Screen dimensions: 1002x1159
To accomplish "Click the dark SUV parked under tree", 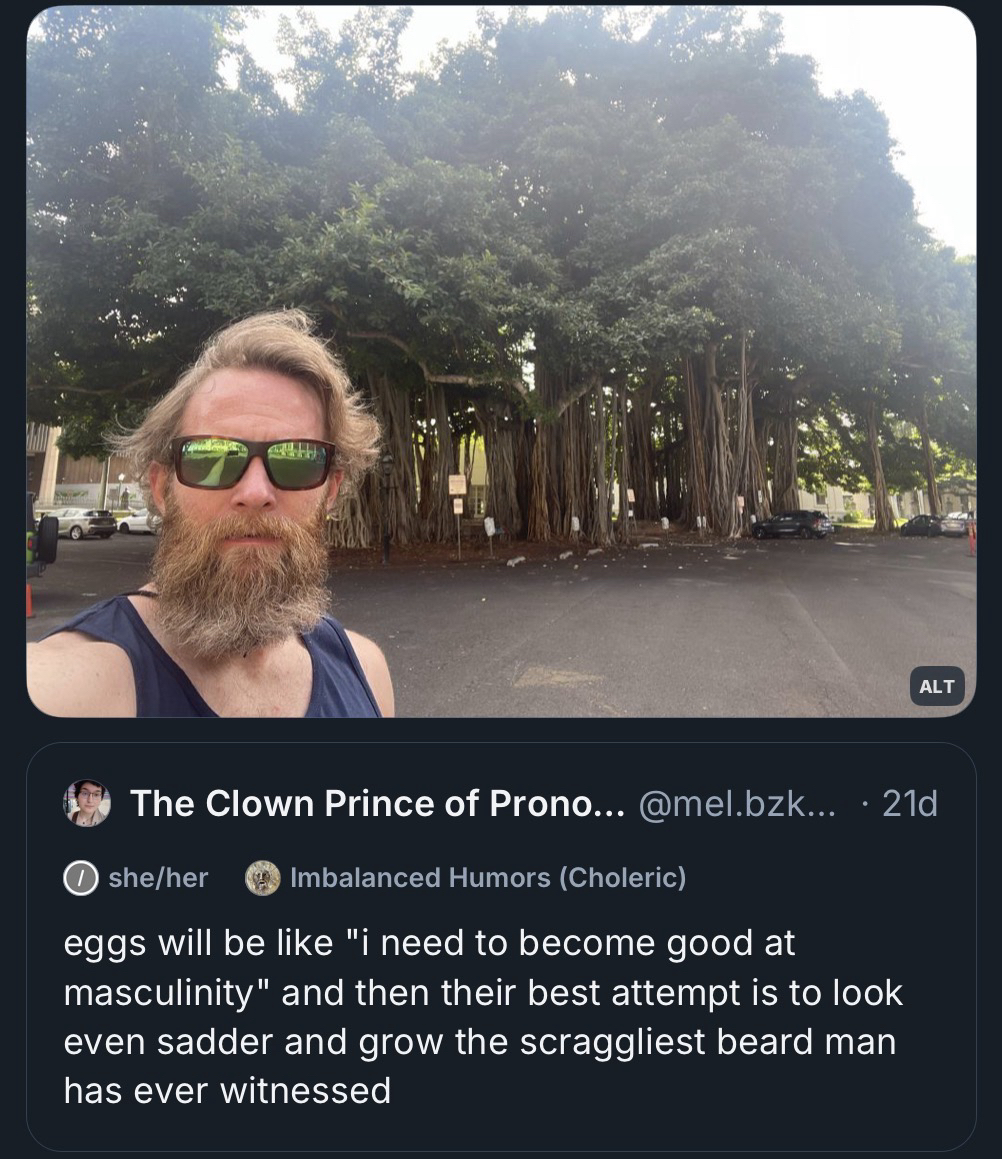I will (x=792, y=524).
